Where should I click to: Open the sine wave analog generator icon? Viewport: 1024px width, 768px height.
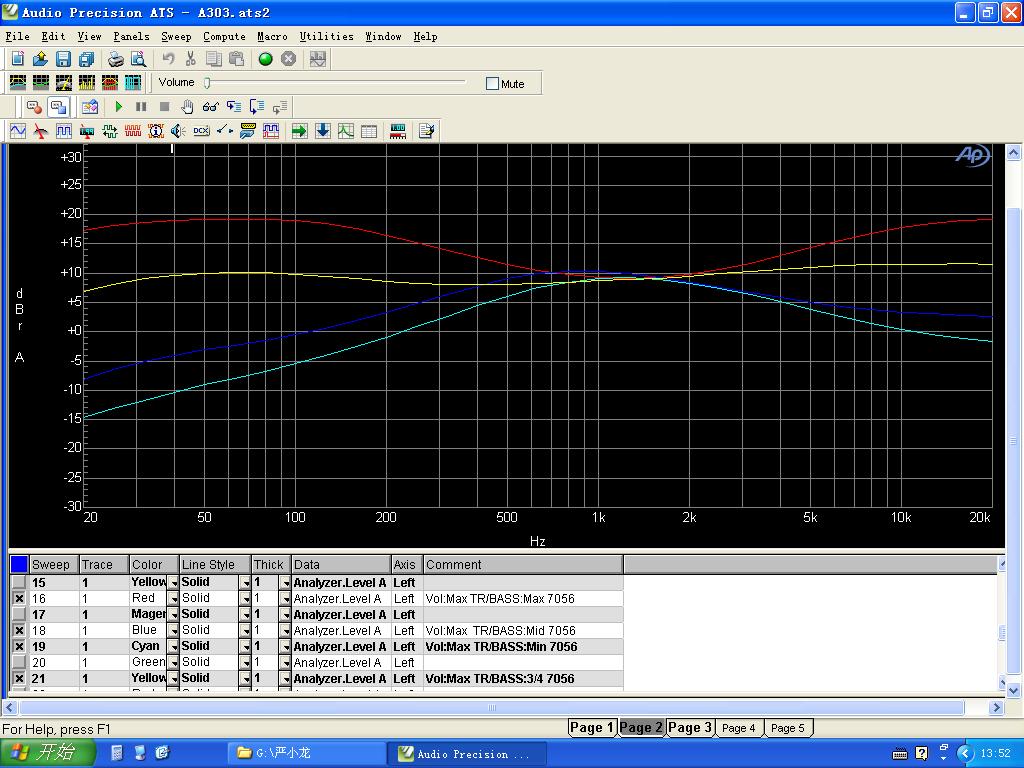pos(18,131)
